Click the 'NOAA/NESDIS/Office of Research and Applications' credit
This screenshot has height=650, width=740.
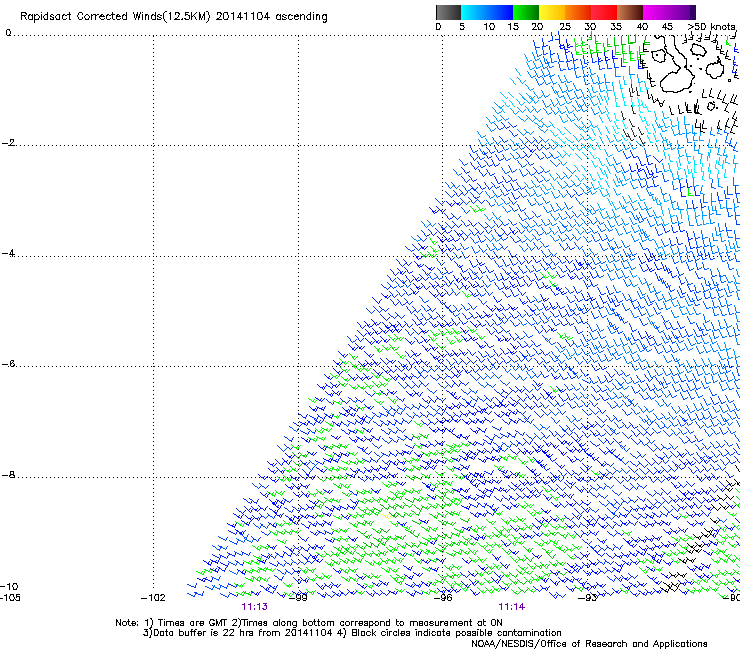(x=589, y=644)
